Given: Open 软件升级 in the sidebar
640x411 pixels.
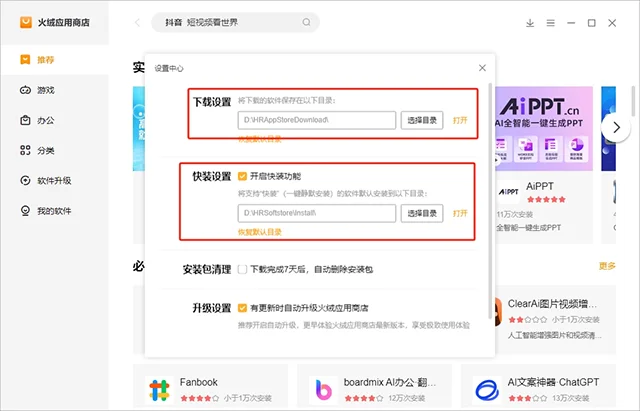Looking at the screenshot, I should (x=45, y=180).
